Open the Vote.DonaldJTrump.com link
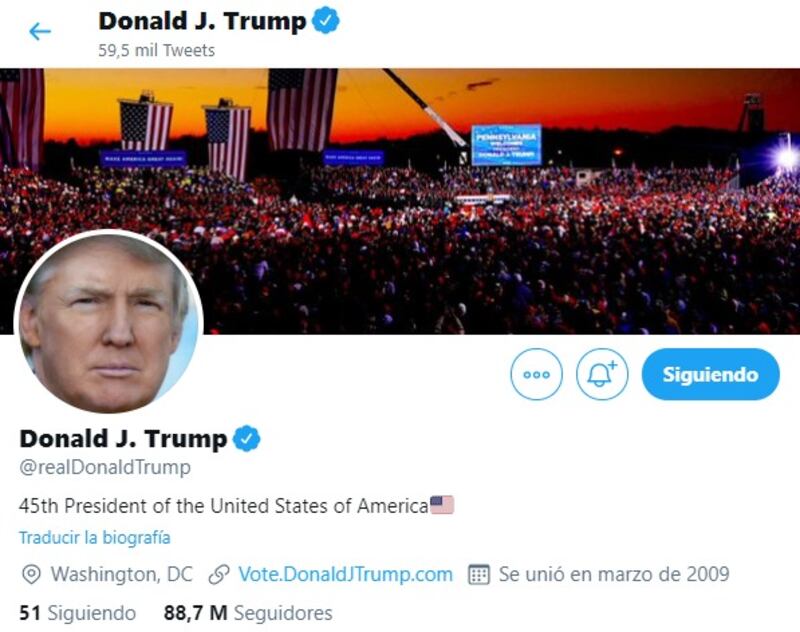 click(345, 574)
